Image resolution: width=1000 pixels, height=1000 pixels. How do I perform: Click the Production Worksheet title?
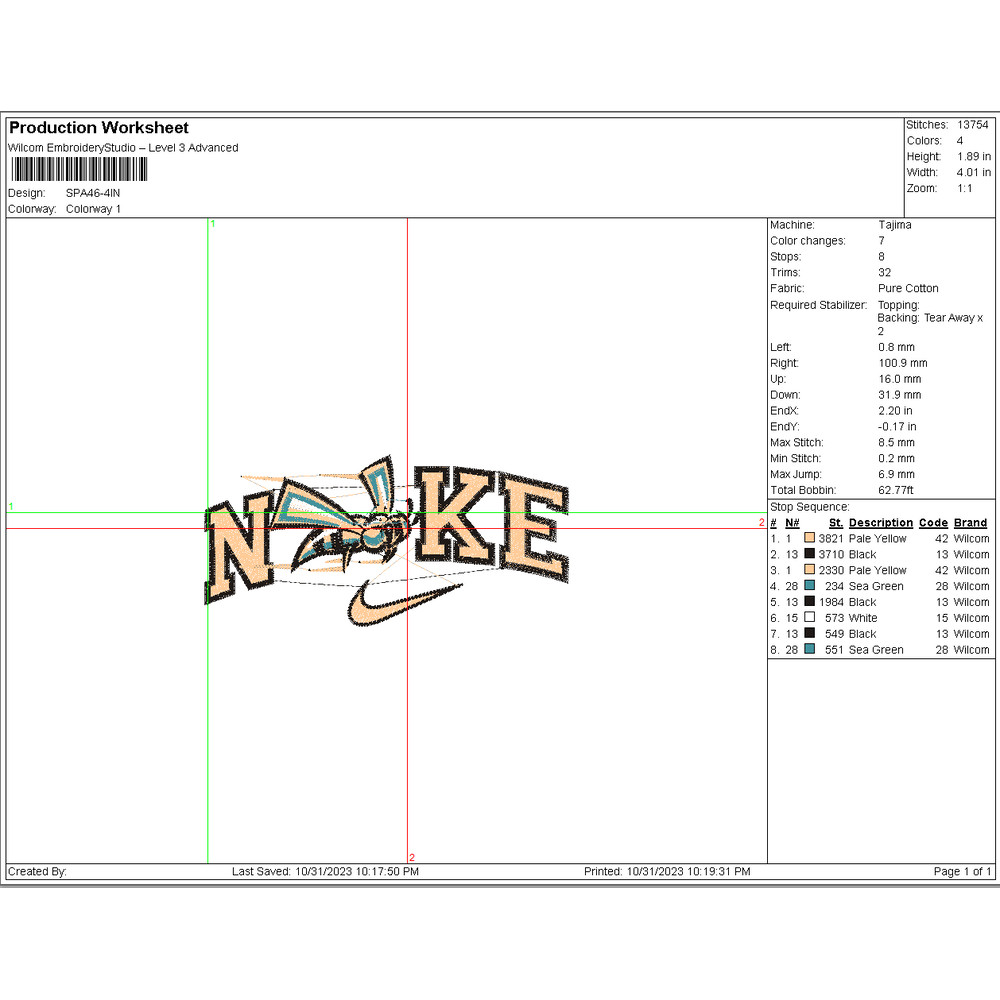(98, 128)
